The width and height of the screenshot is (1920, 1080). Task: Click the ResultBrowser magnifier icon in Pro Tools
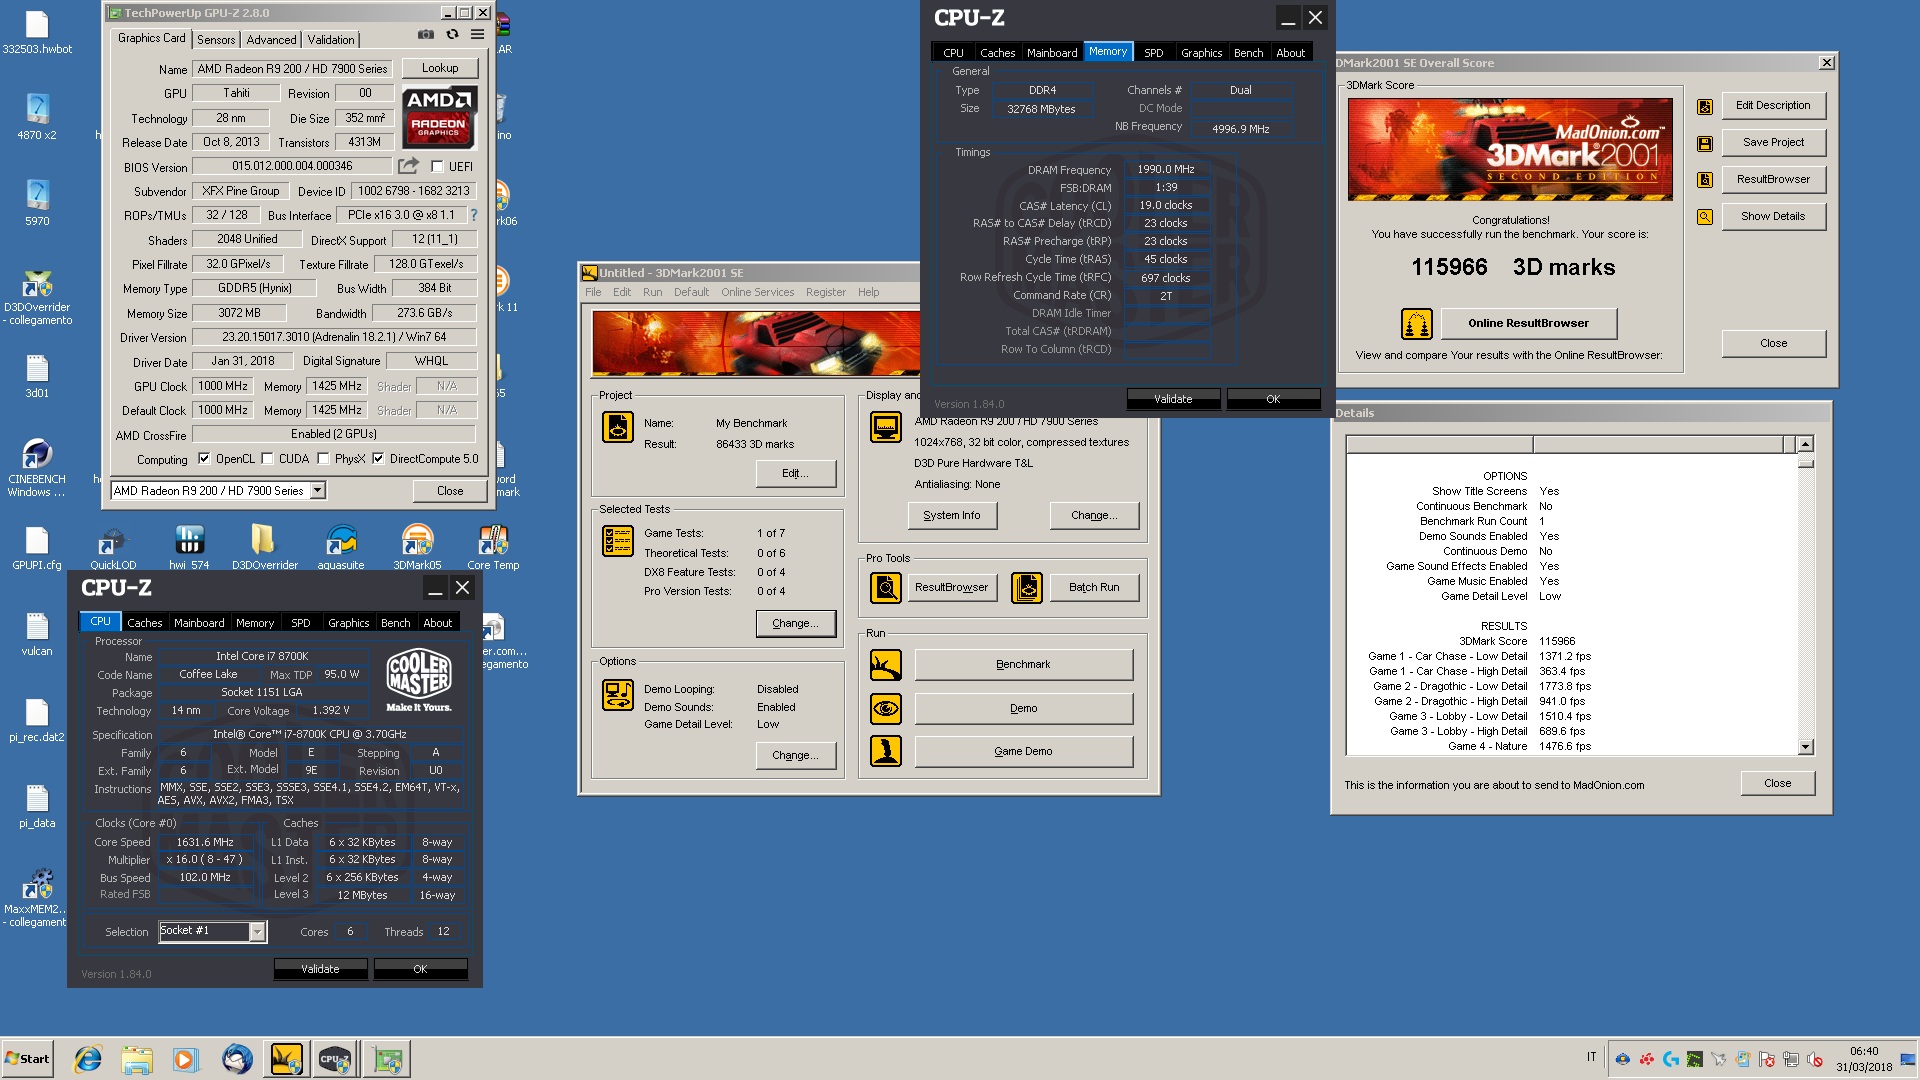pos(885,588)
